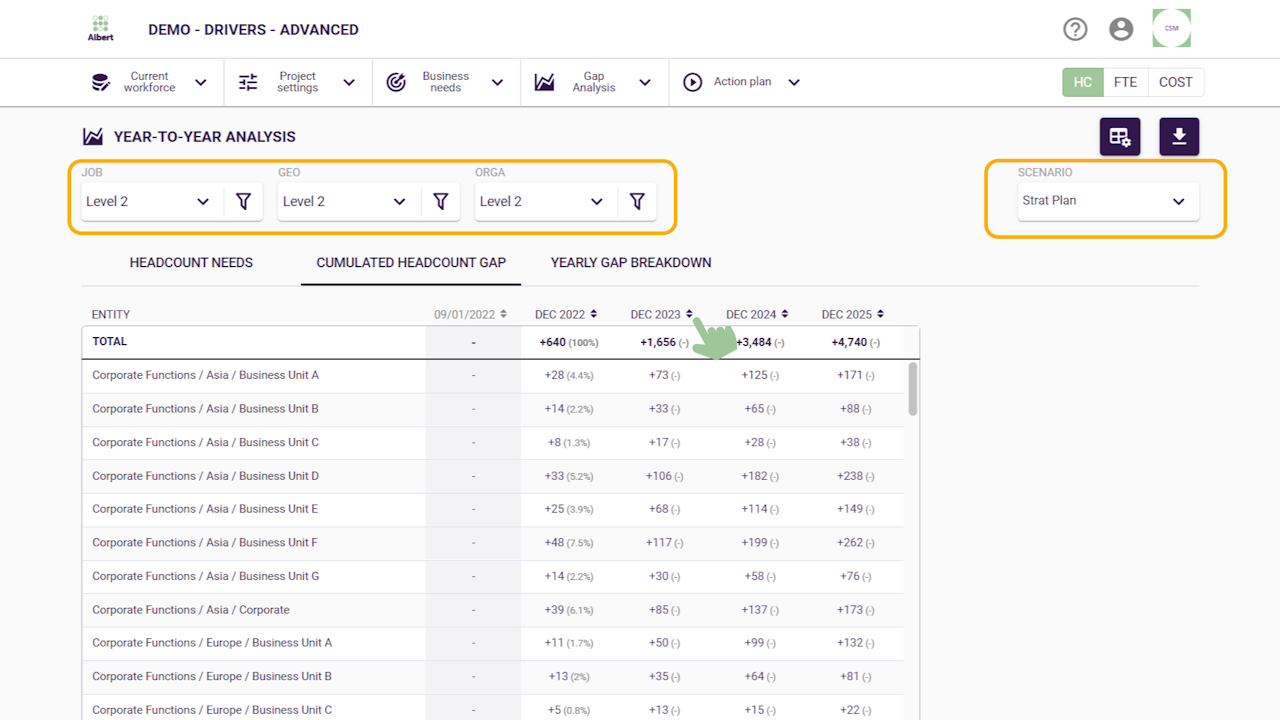The width and height of the screenshot is (1280, 720).
Task: Open the Yearly Gap Breakdown tab
Action: [x=631, y=263]
